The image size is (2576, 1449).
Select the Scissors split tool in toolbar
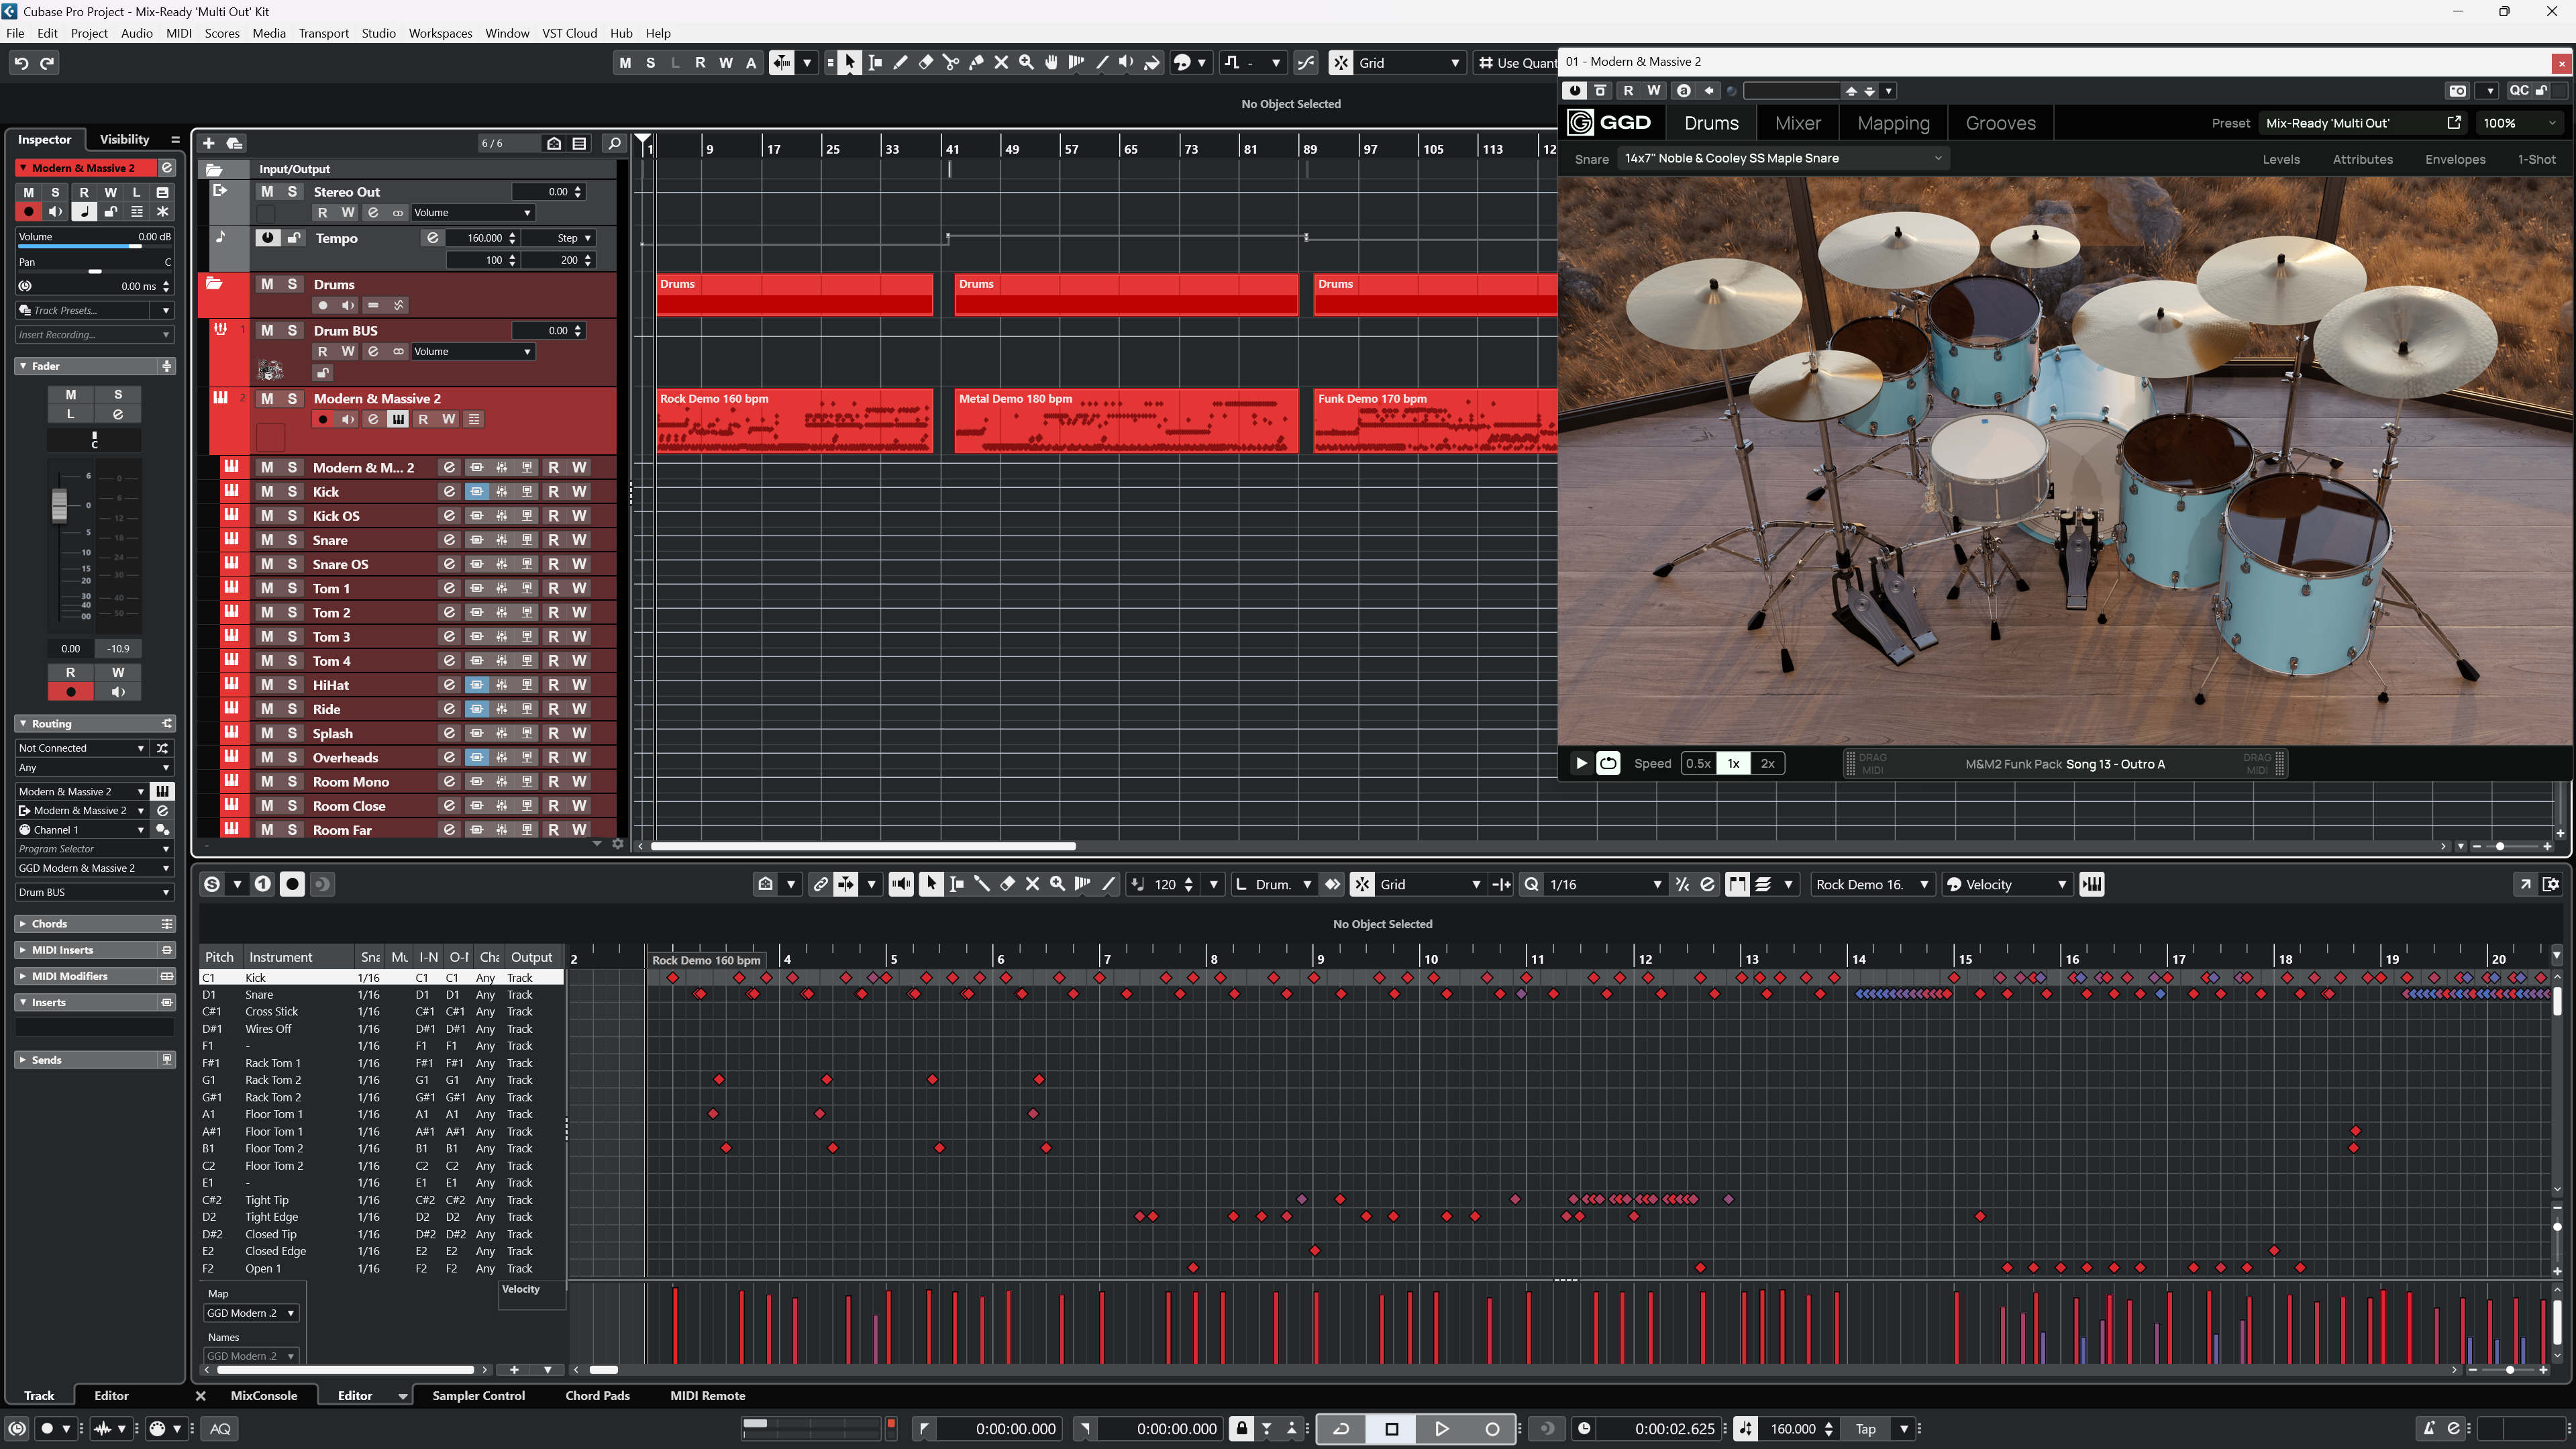(x=950, y=63)
